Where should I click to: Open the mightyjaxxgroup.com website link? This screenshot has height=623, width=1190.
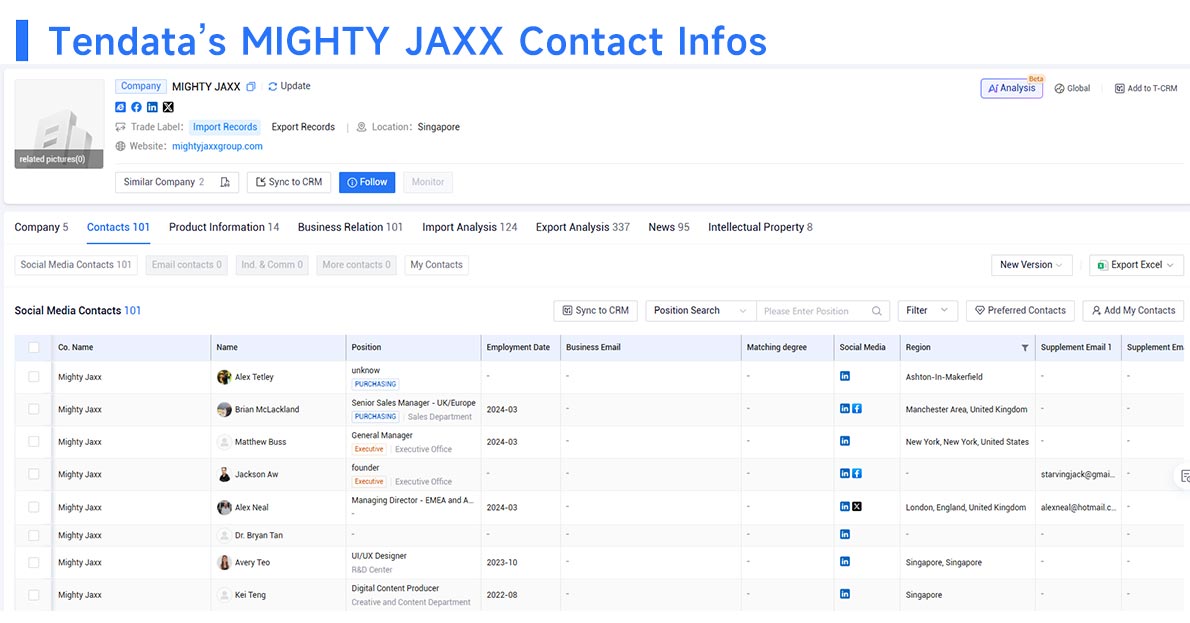coord(217,146)
